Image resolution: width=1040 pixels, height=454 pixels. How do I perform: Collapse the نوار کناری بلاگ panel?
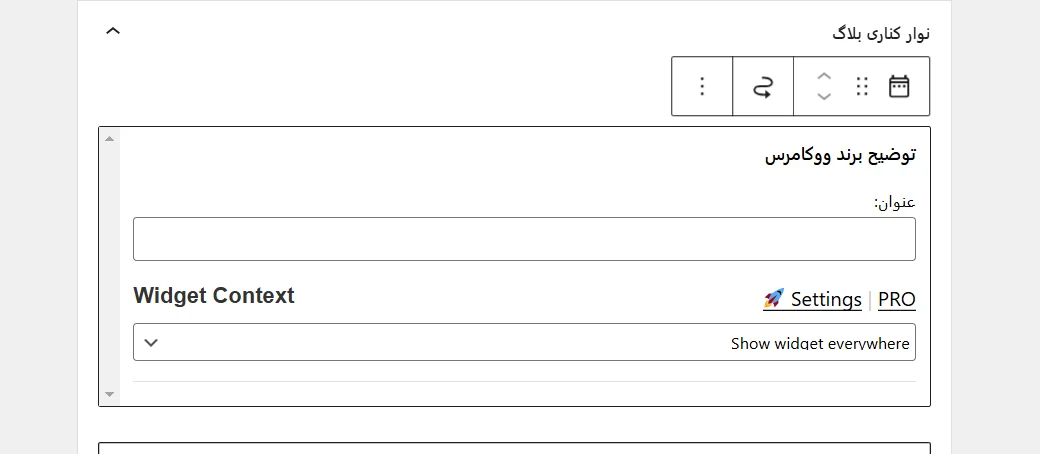click(x=113, y=31)
